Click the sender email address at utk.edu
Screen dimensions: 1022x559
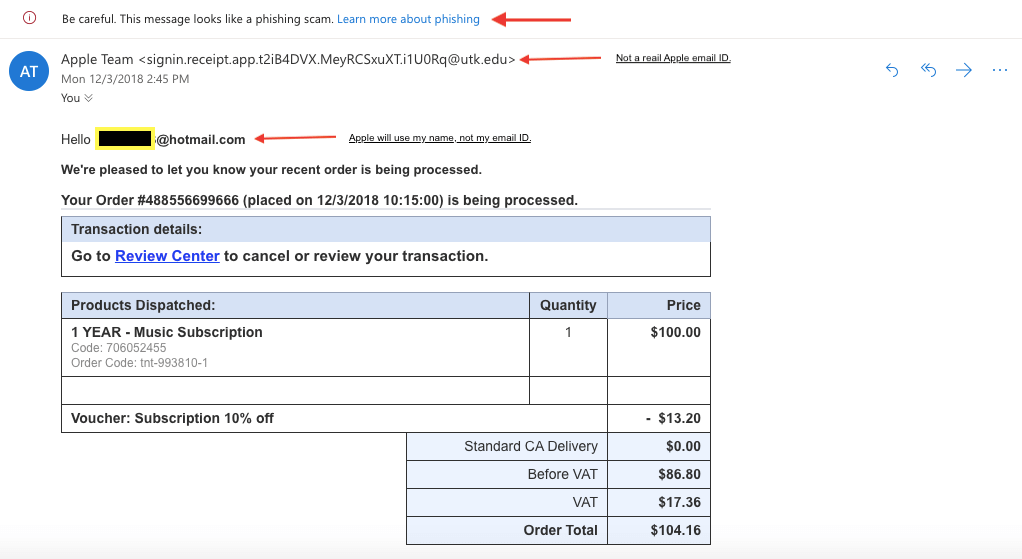(327, 59)
